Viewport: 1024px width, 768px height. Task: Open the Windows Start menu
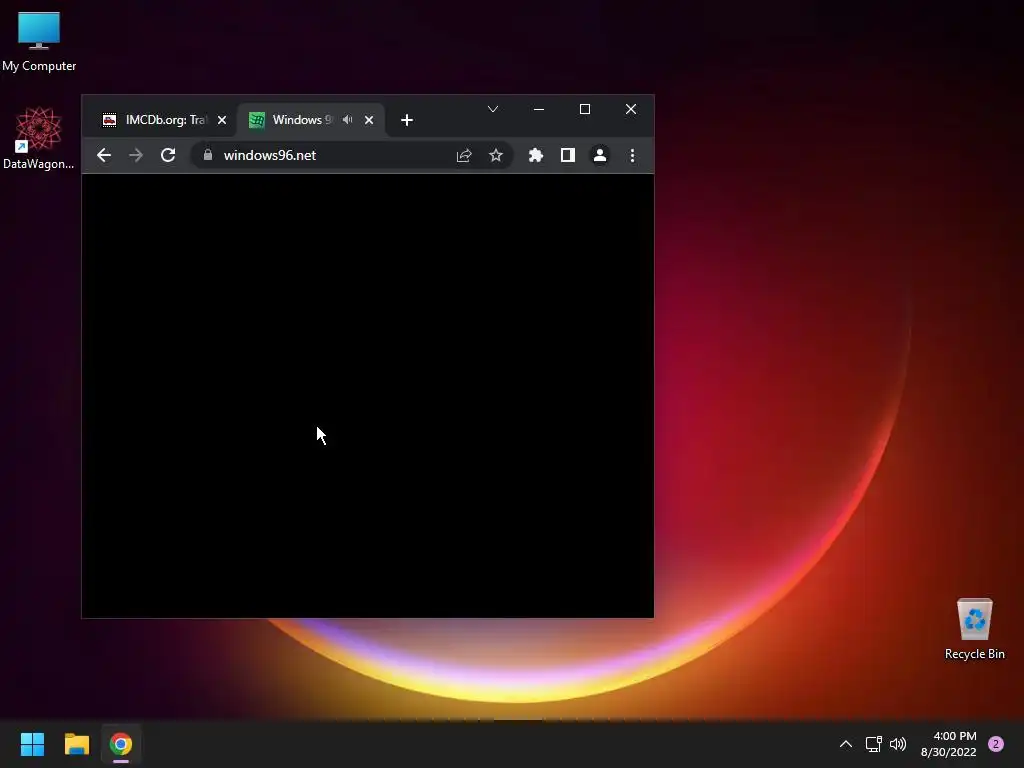(32, 744)
